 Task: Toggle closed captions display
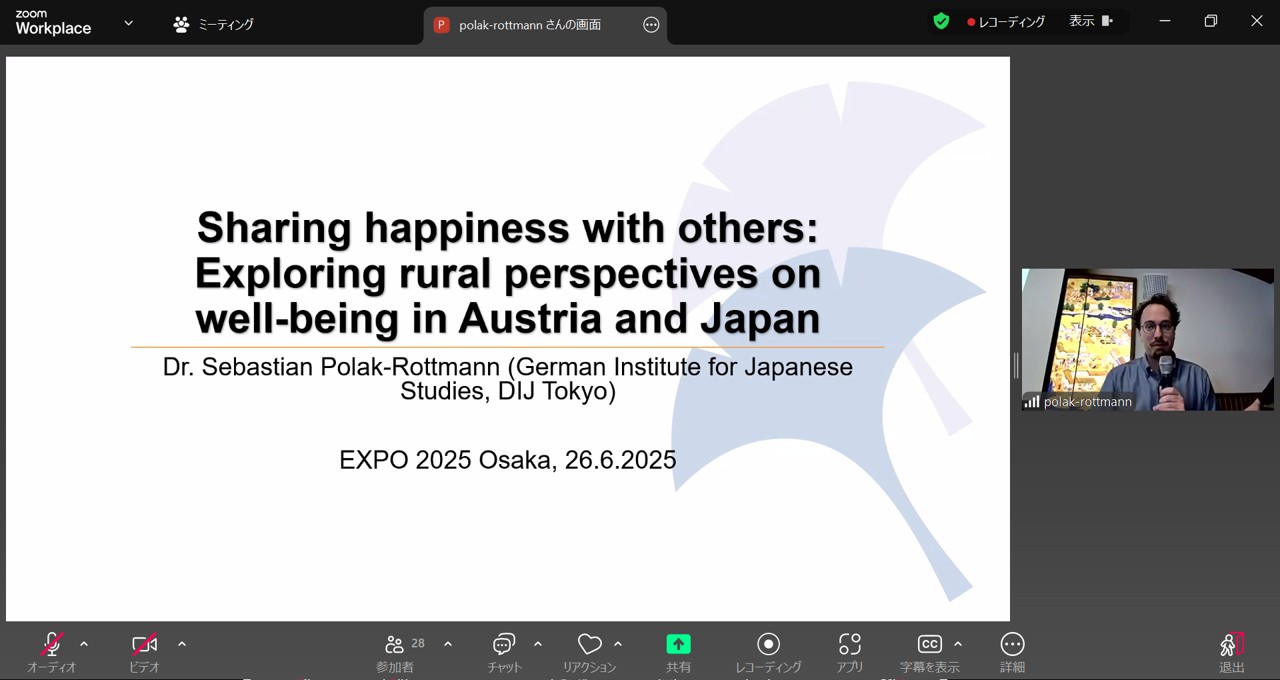[x=929, y=645]
